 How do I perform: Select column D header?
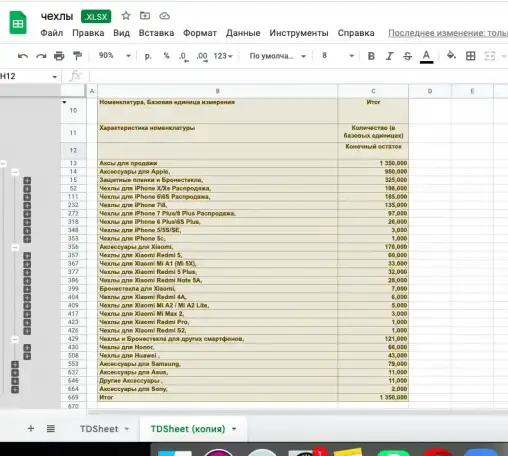pos(430,91)
